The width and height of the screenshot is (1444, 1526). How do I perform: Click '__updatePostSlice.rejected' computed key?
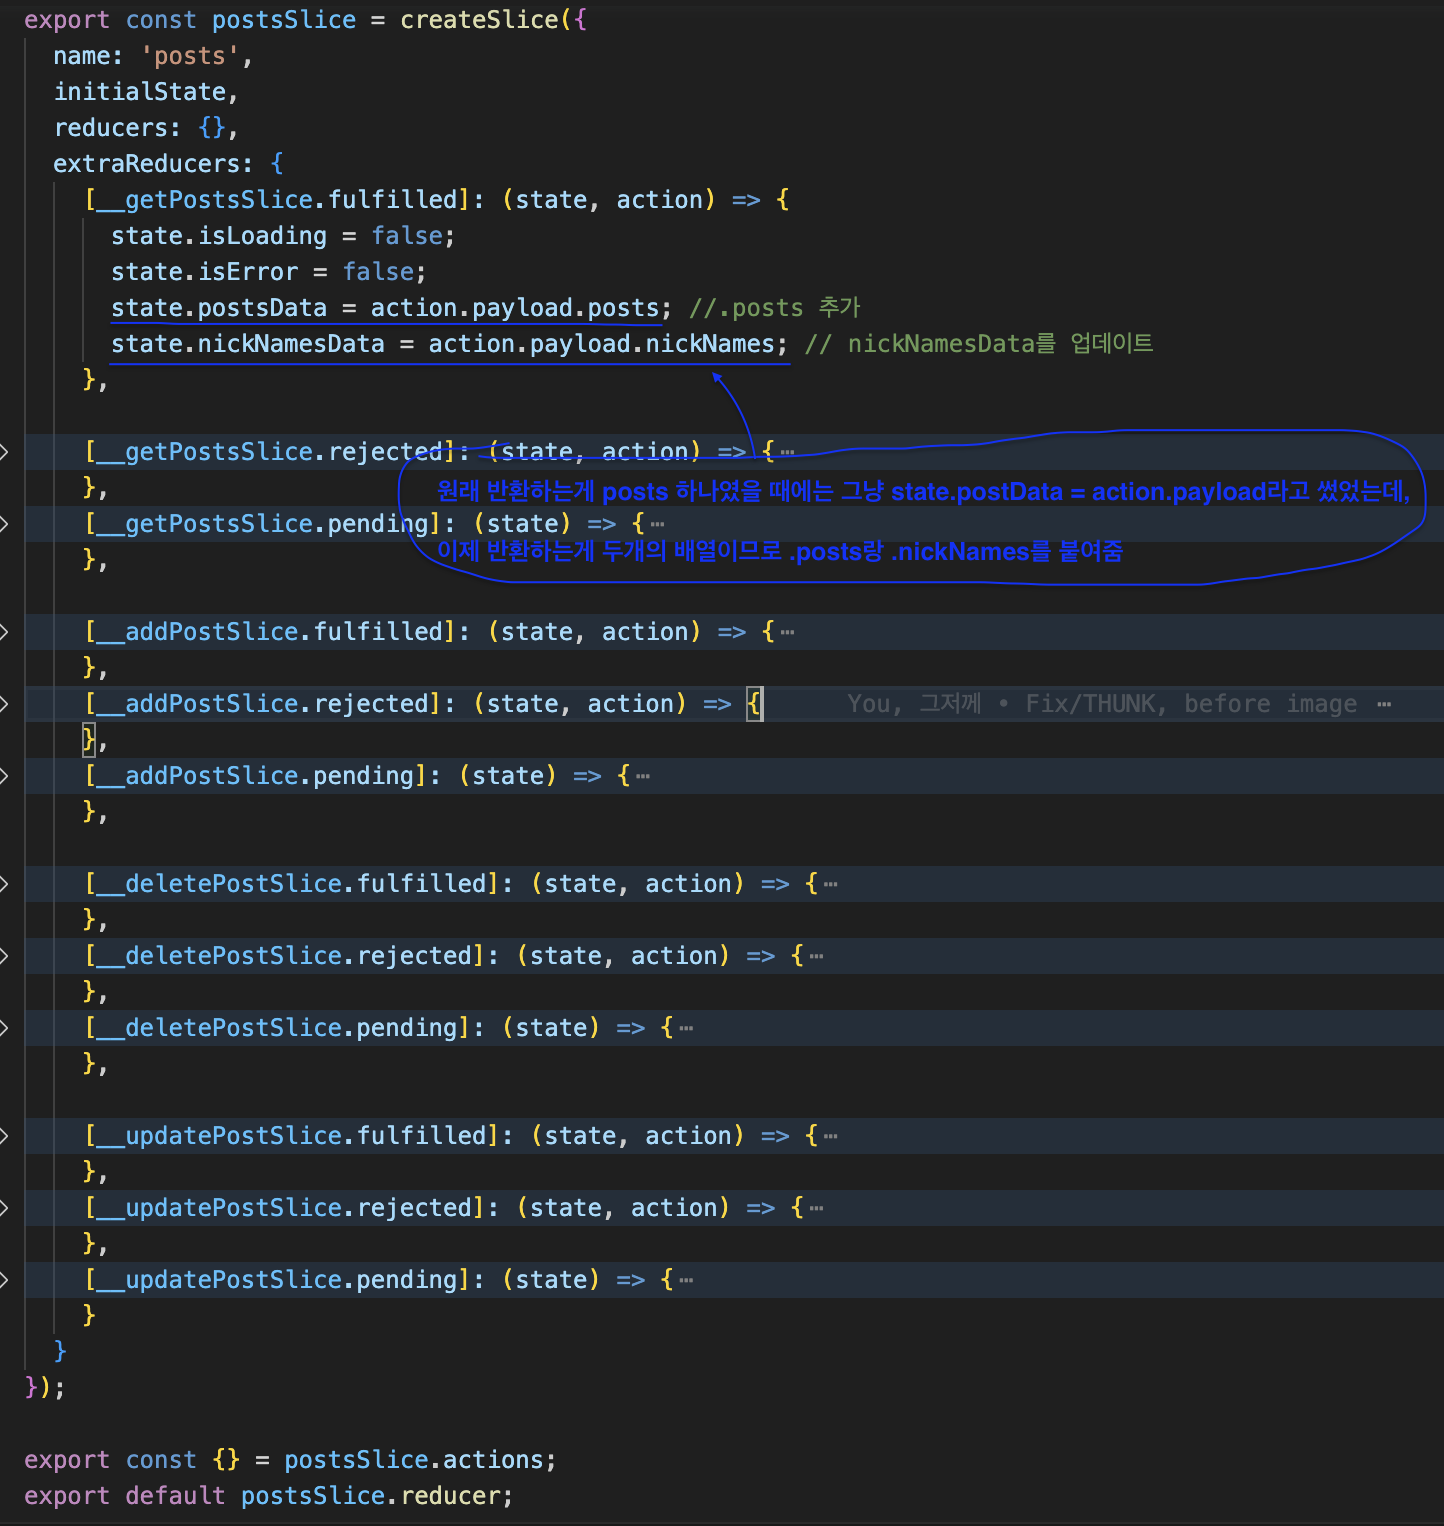(x=284, y=1208)
